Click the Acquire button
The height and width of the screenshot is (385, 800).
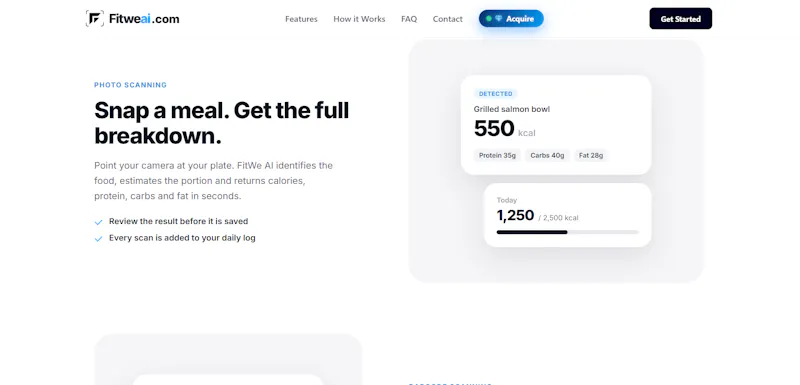coord(511,19)
